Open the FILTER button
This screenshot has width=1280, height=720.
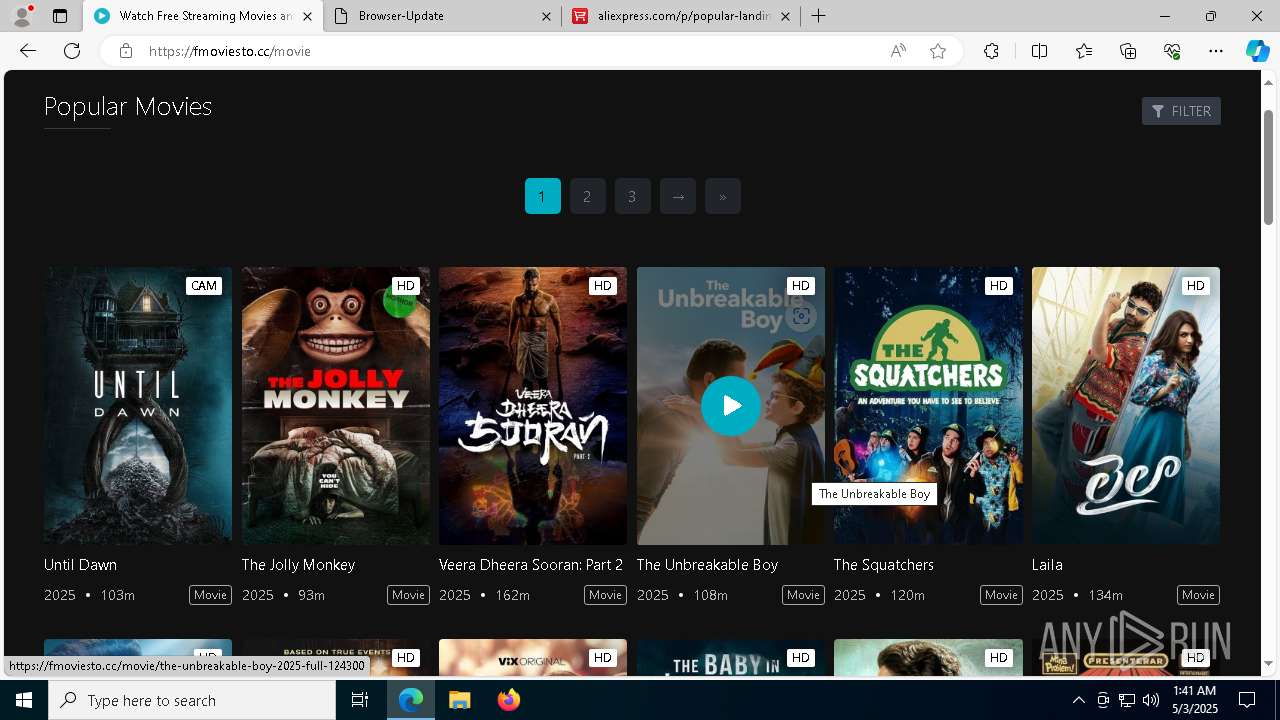click(1181, 111)
